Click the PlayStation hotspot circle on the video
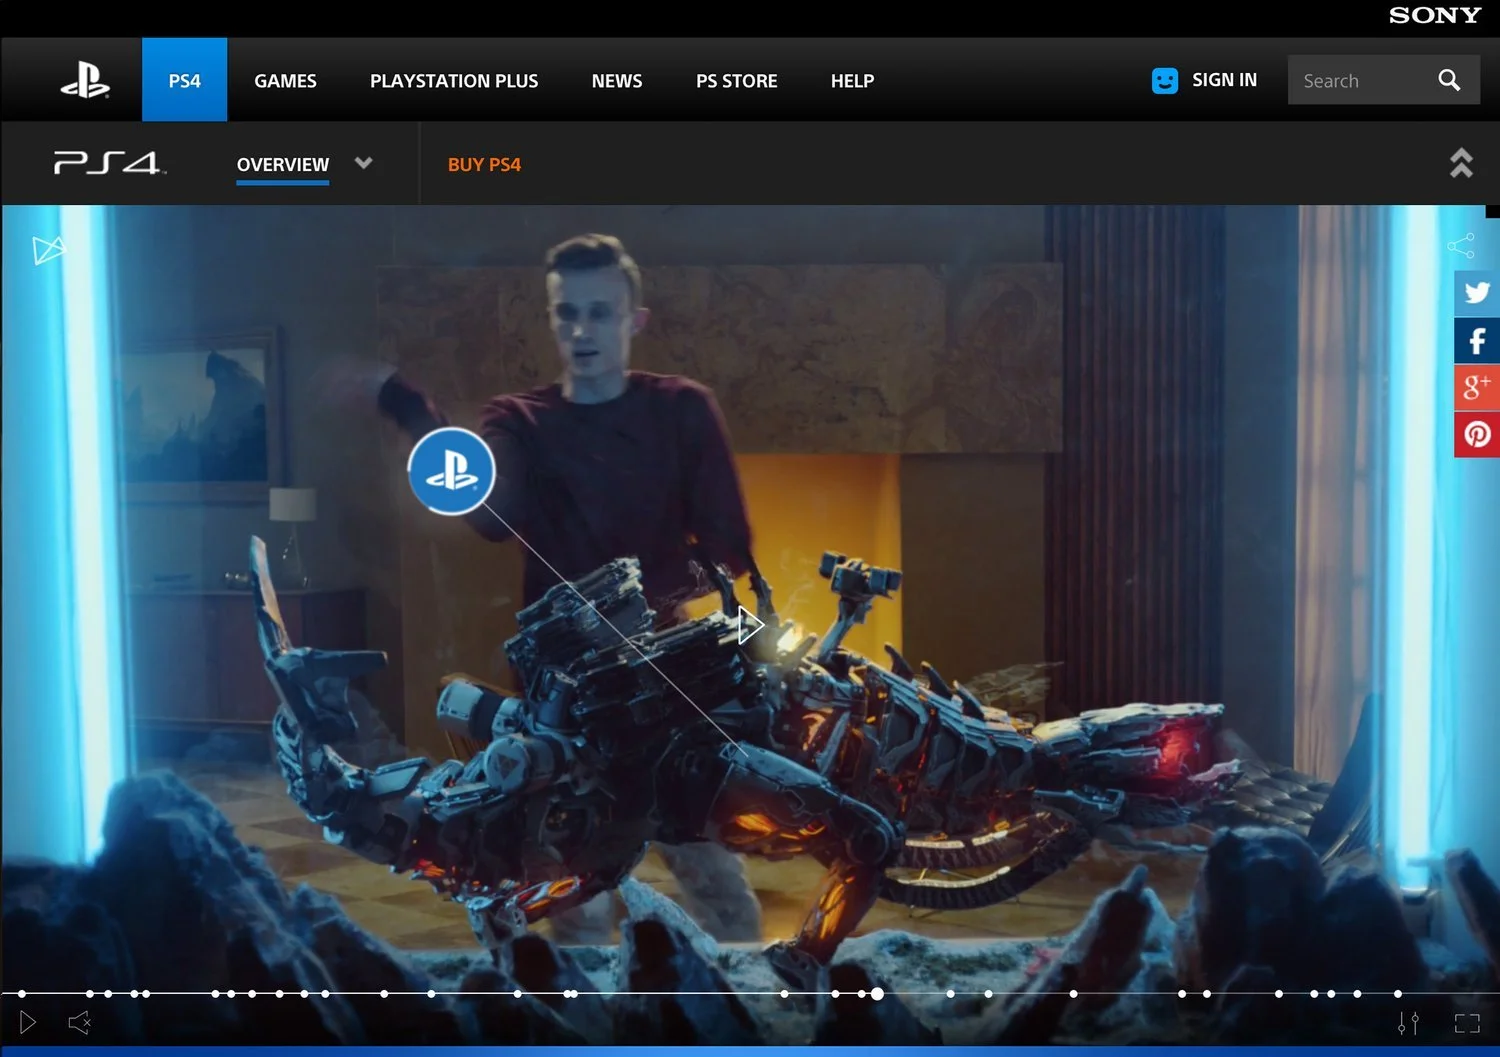 451,471
